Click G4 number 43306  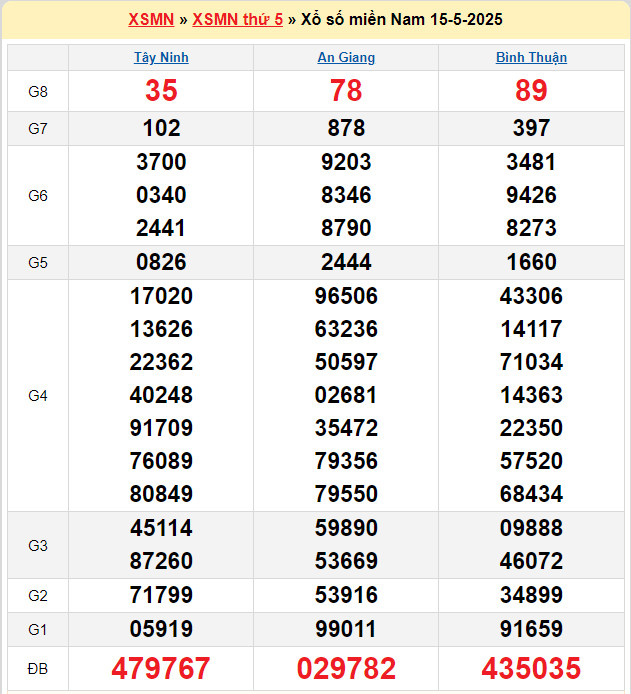(x=531, y=296)
